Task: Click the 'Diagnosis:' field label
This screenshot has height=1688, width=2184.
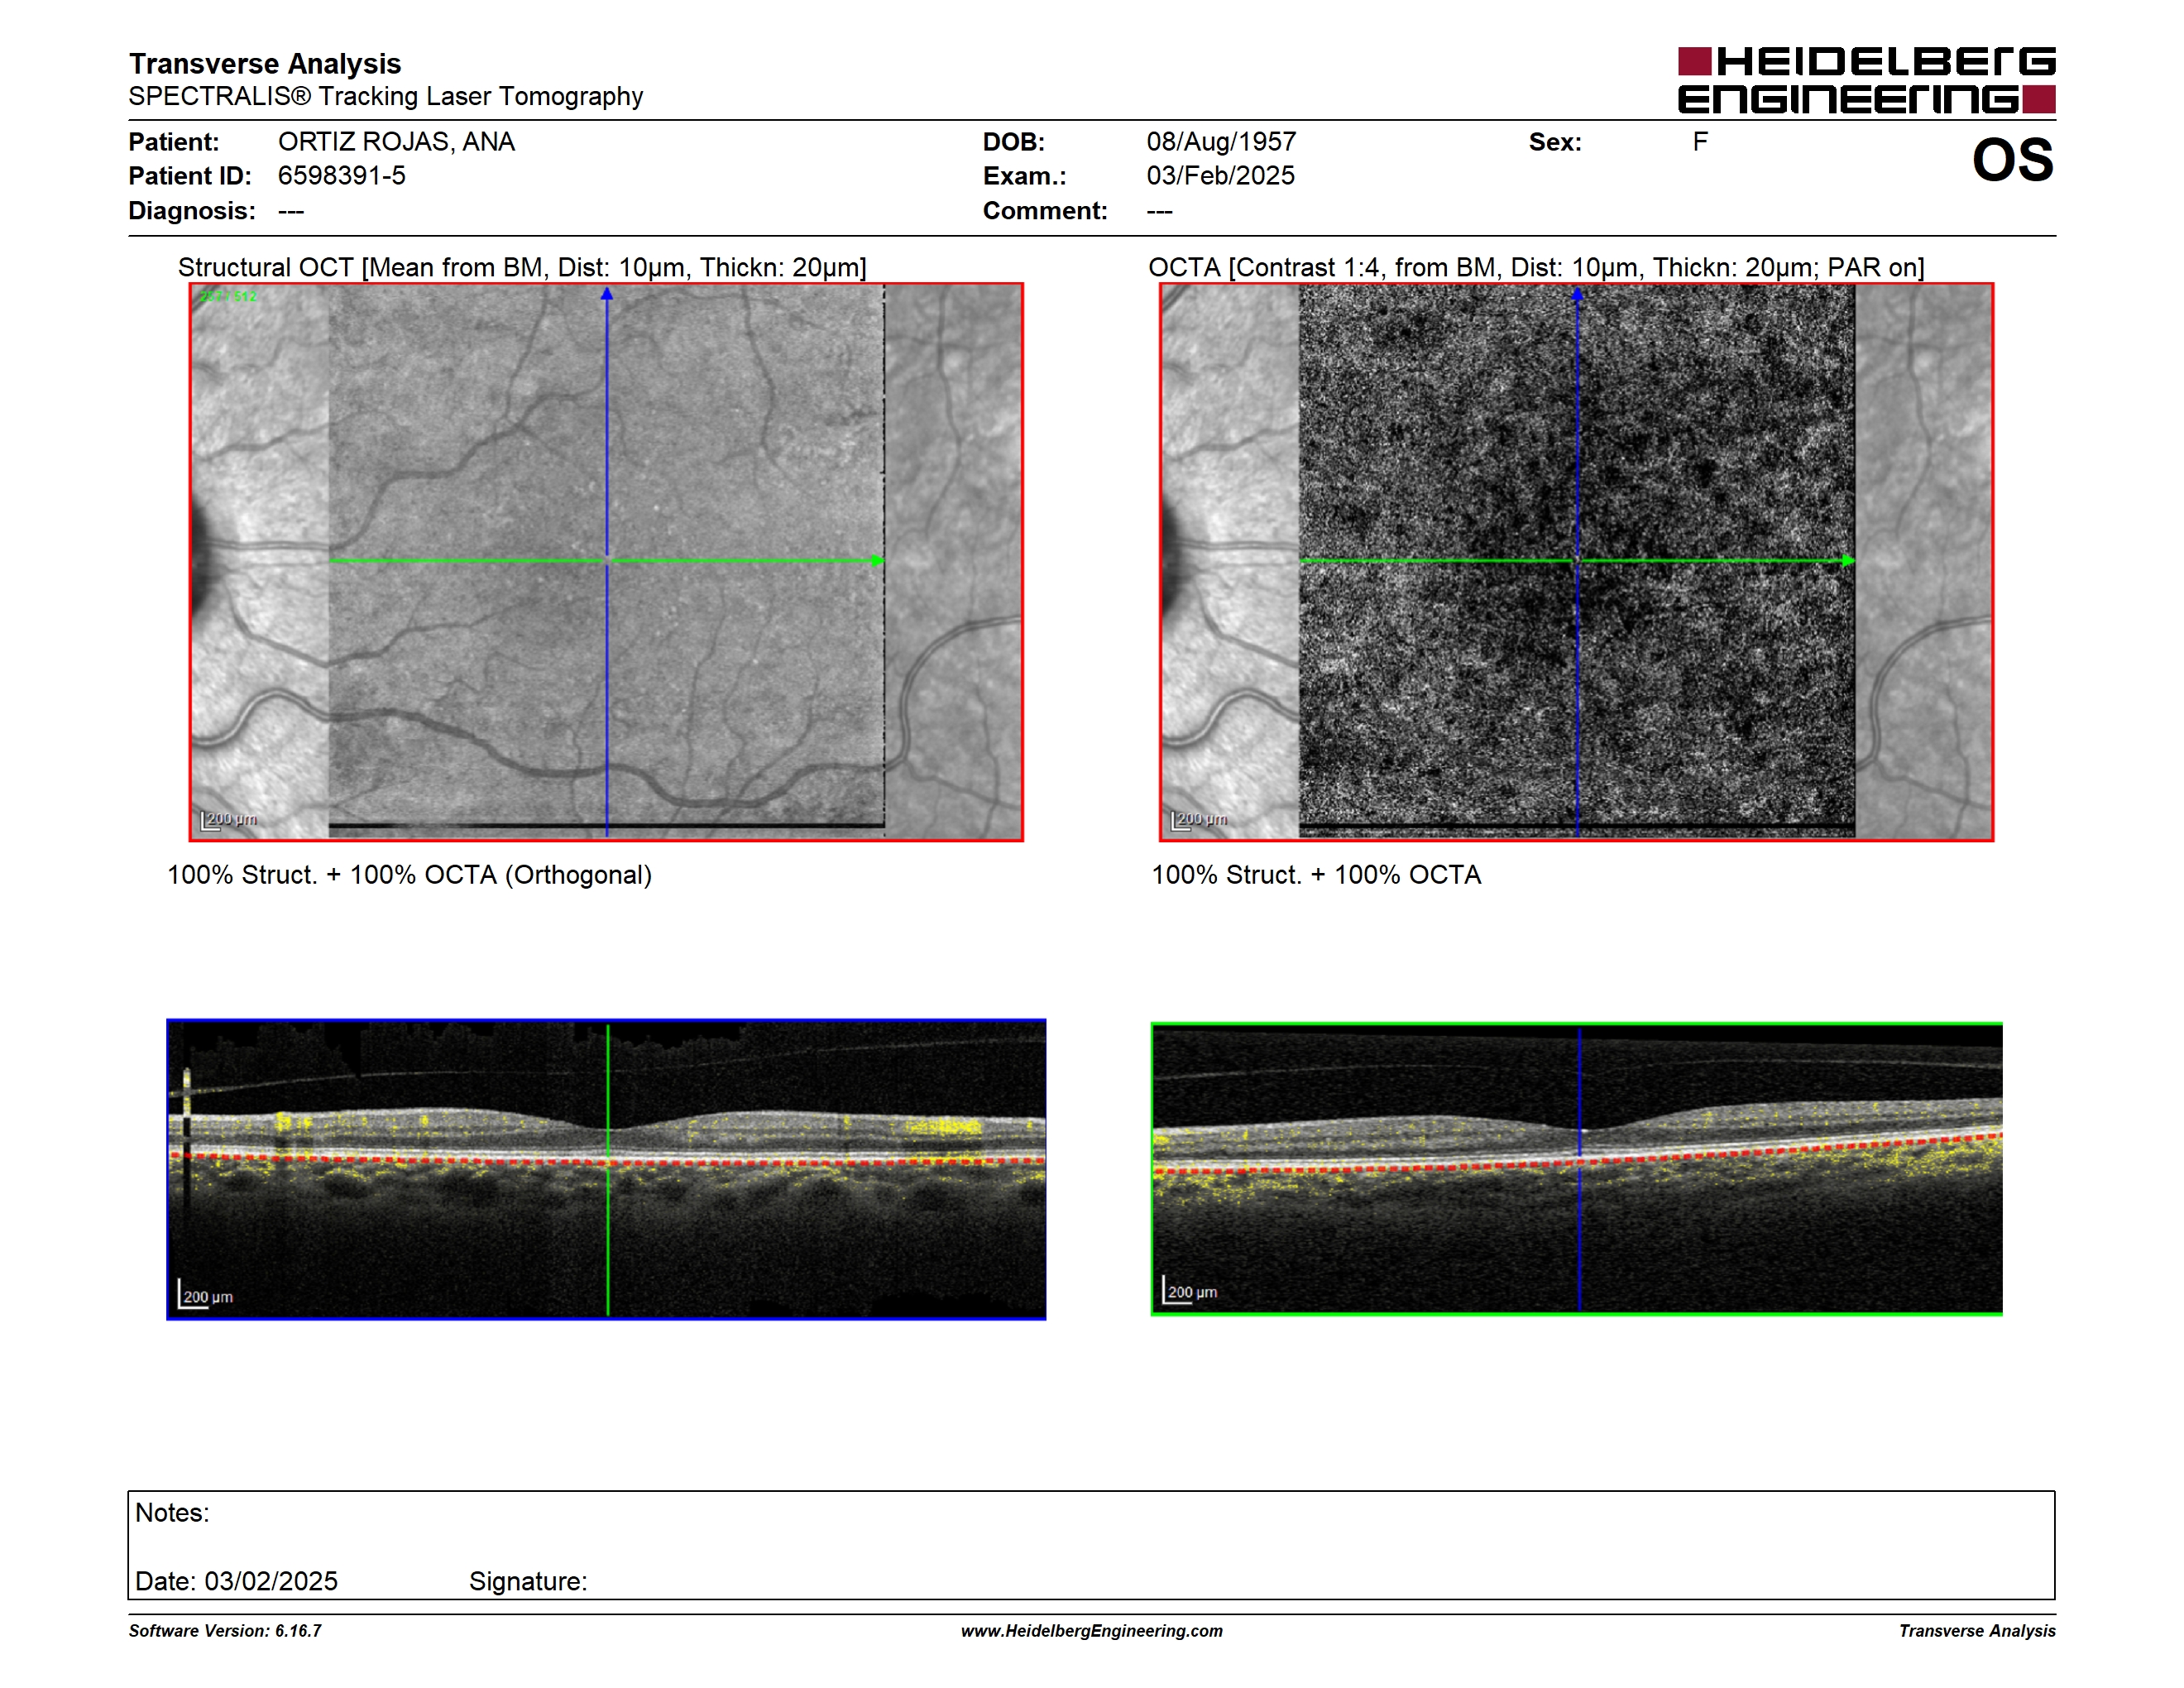Action: 192,211
